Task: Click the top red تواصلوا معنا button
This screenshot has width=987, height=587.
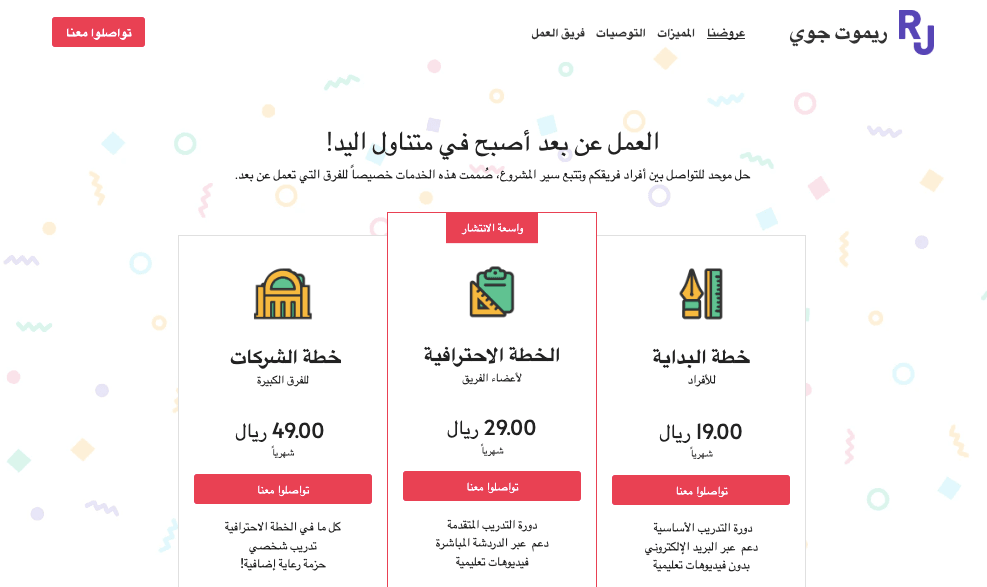Action: (x=97, y=31)
